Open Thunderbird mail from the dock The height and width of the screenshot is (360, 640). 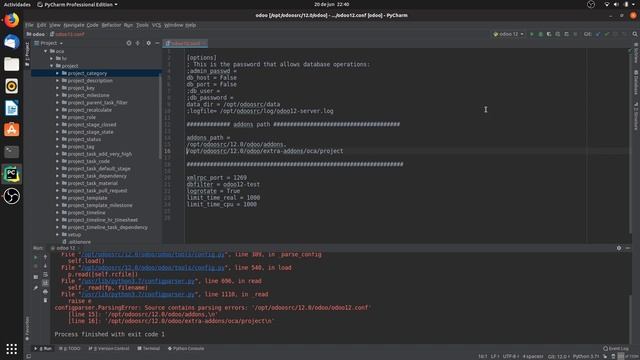11,42
